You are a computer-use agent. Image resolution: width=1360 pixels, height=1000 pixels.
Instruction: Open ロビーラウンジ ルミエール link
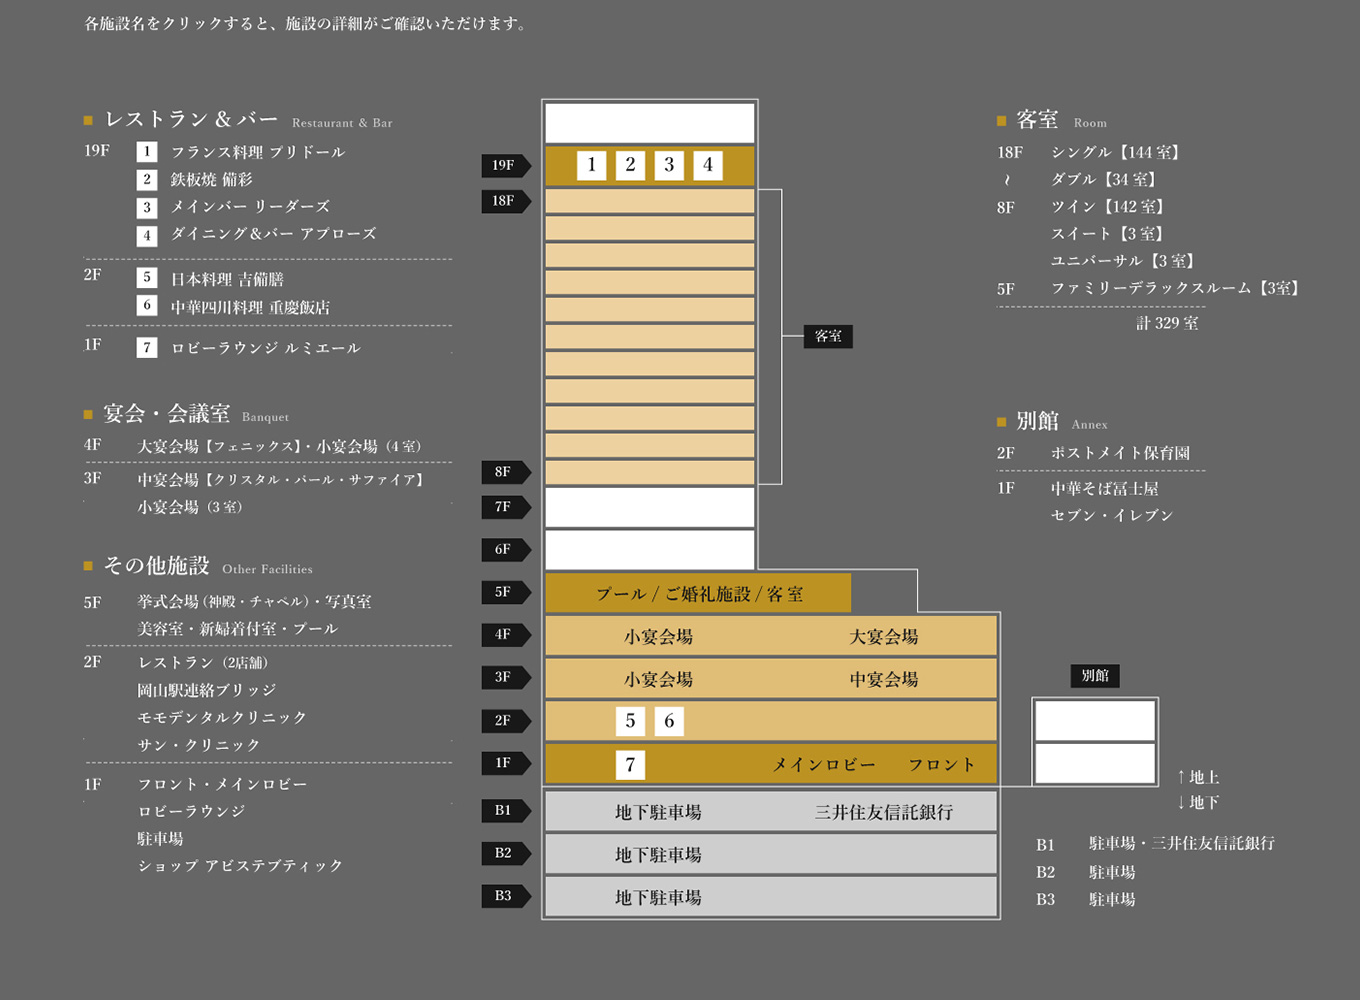265,348
